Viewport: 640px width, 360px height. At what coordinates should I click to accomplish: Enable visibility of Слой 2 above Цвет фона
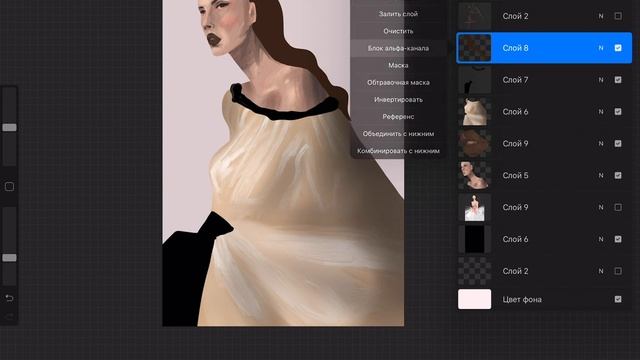[618, 271]
